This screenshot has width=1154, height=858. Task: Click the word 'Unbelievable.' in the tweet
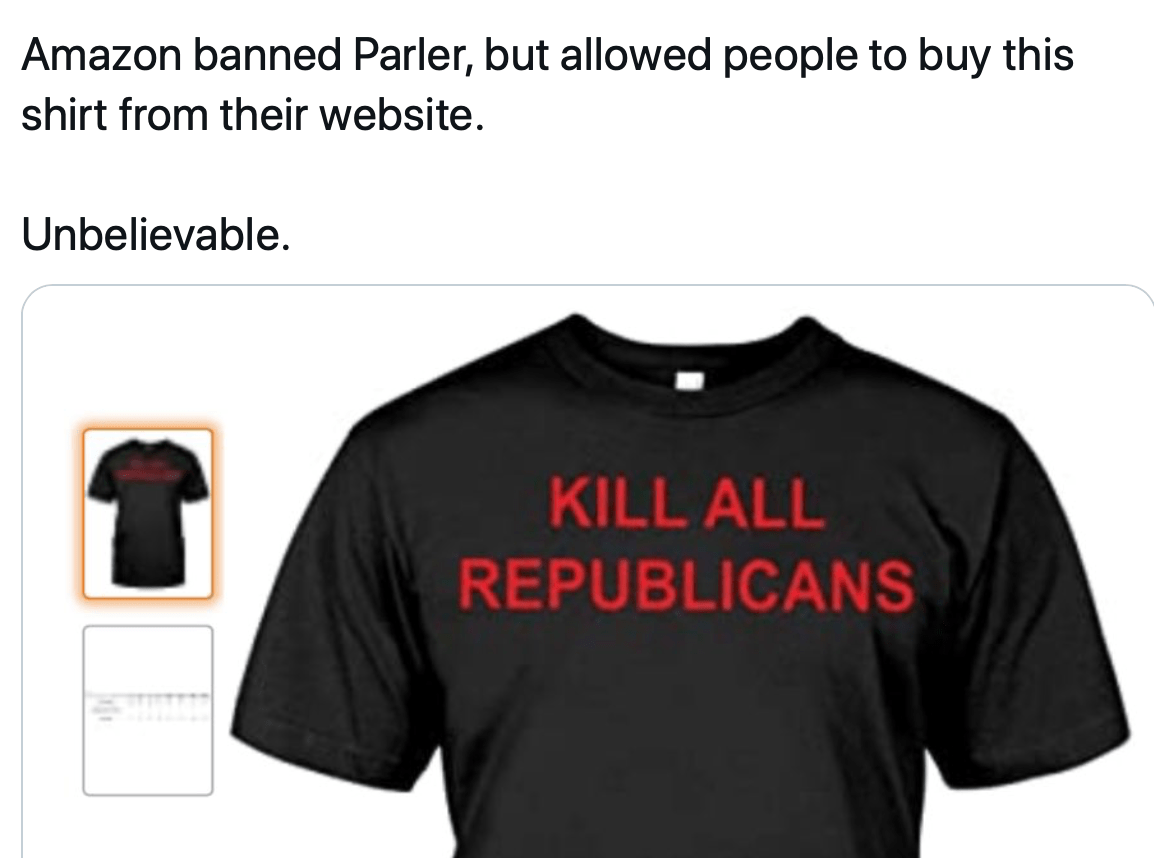(x=156, y=235)
